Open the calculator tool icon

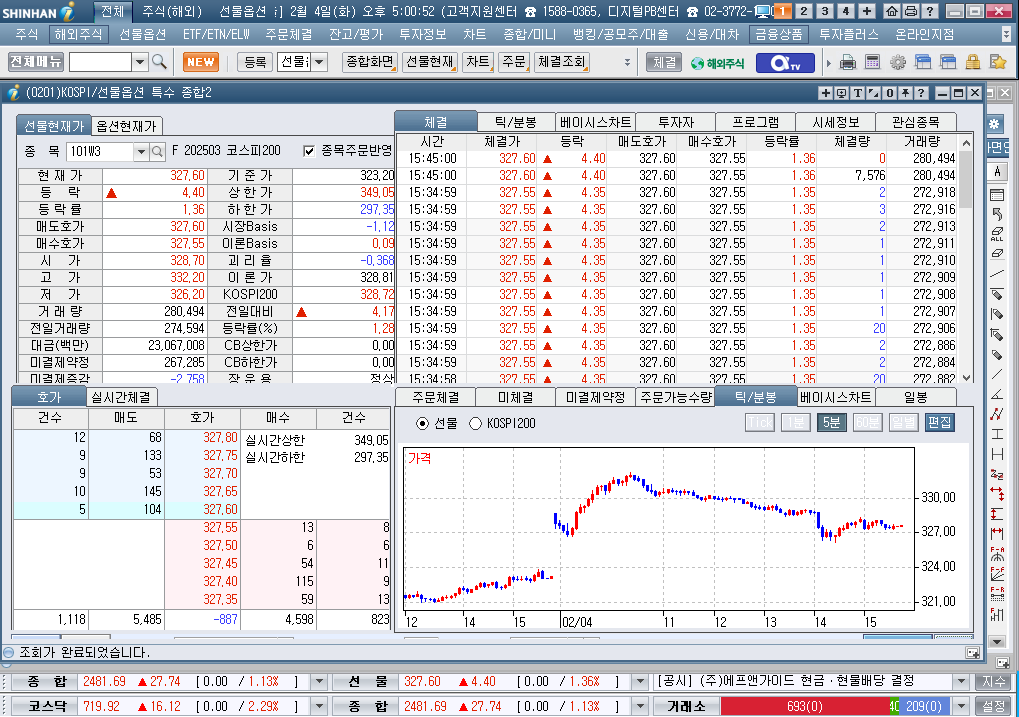tap(872, 62)
